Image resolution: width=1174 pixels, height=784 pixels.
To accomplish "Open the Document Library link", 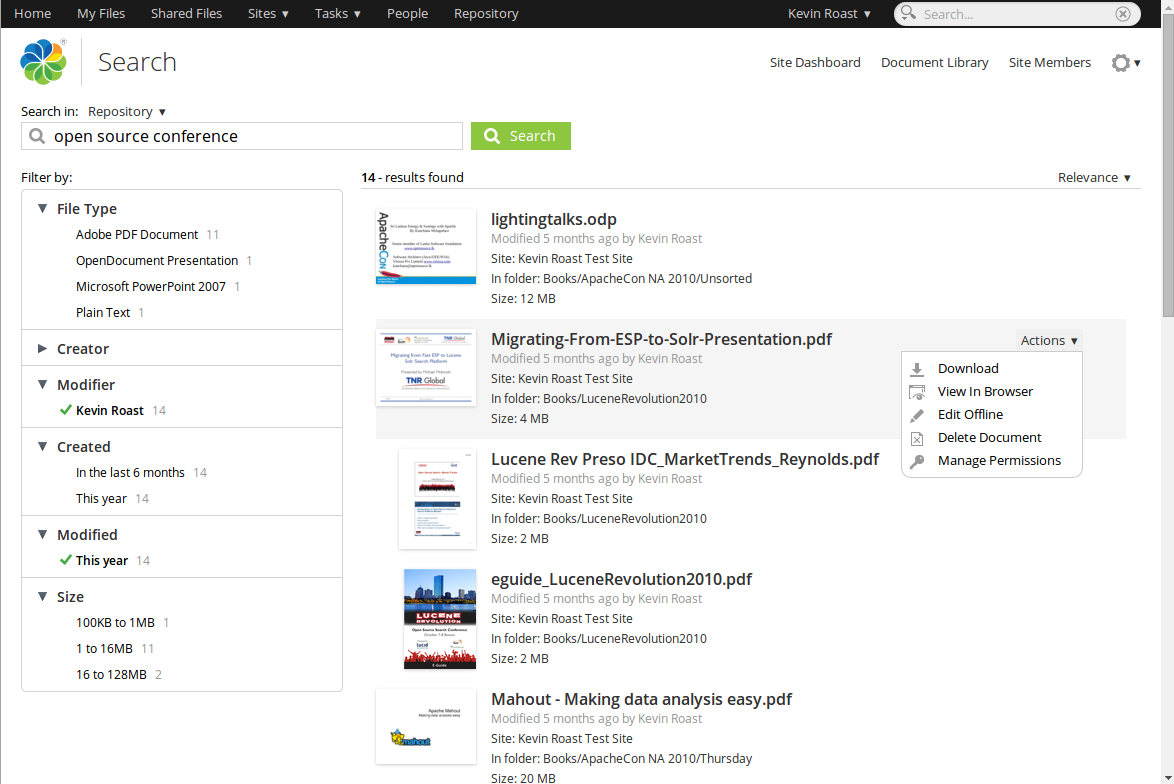I will coord(934,63).
